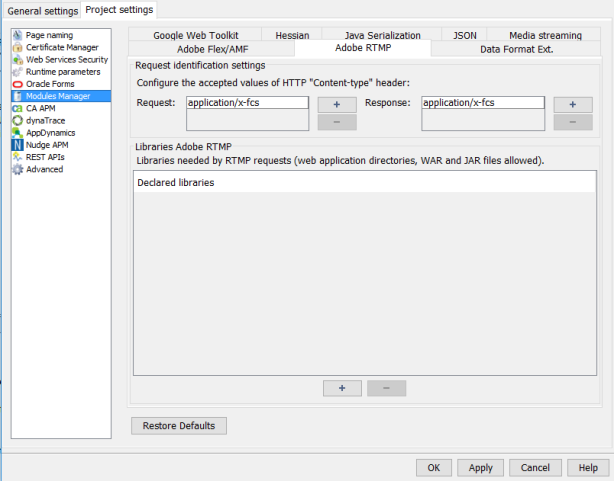Image resolution: width=614 pixels, height=481 pixels.
Task: Click the Runtime parameters gears icon
Action: 18,72
